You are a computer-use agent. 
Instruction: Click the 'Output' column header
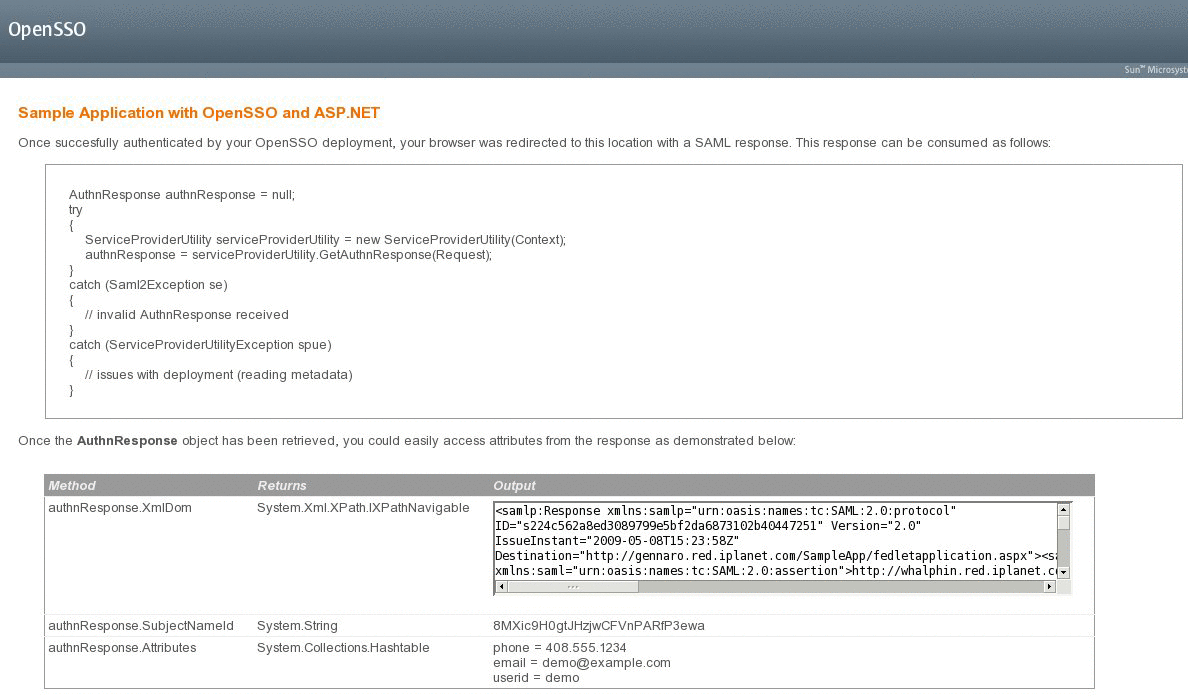coord(514,485)
